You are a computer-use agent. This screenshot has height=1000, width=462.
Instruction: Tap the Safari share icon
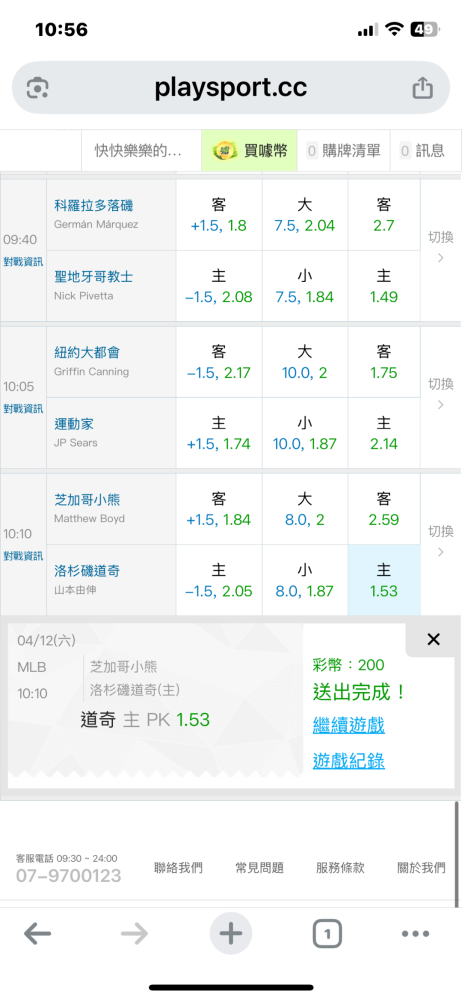(422, 88)
